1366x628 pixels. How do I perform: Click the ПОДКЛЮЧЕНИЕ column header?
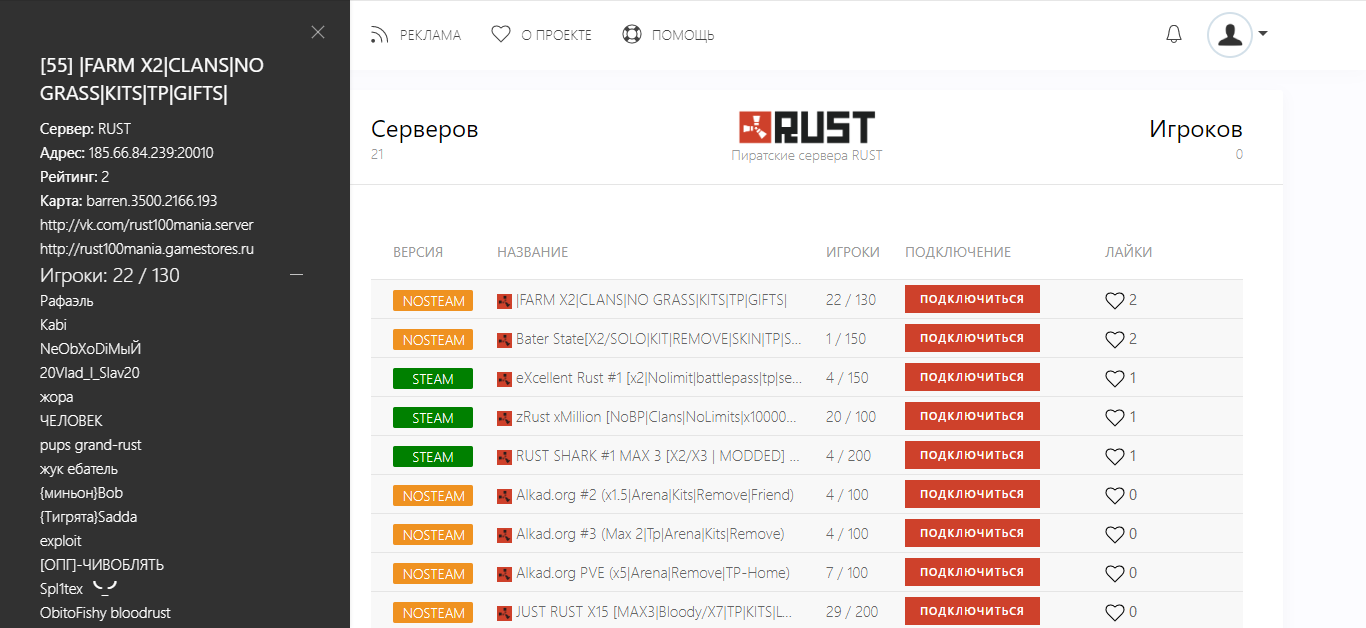point(958,252)
